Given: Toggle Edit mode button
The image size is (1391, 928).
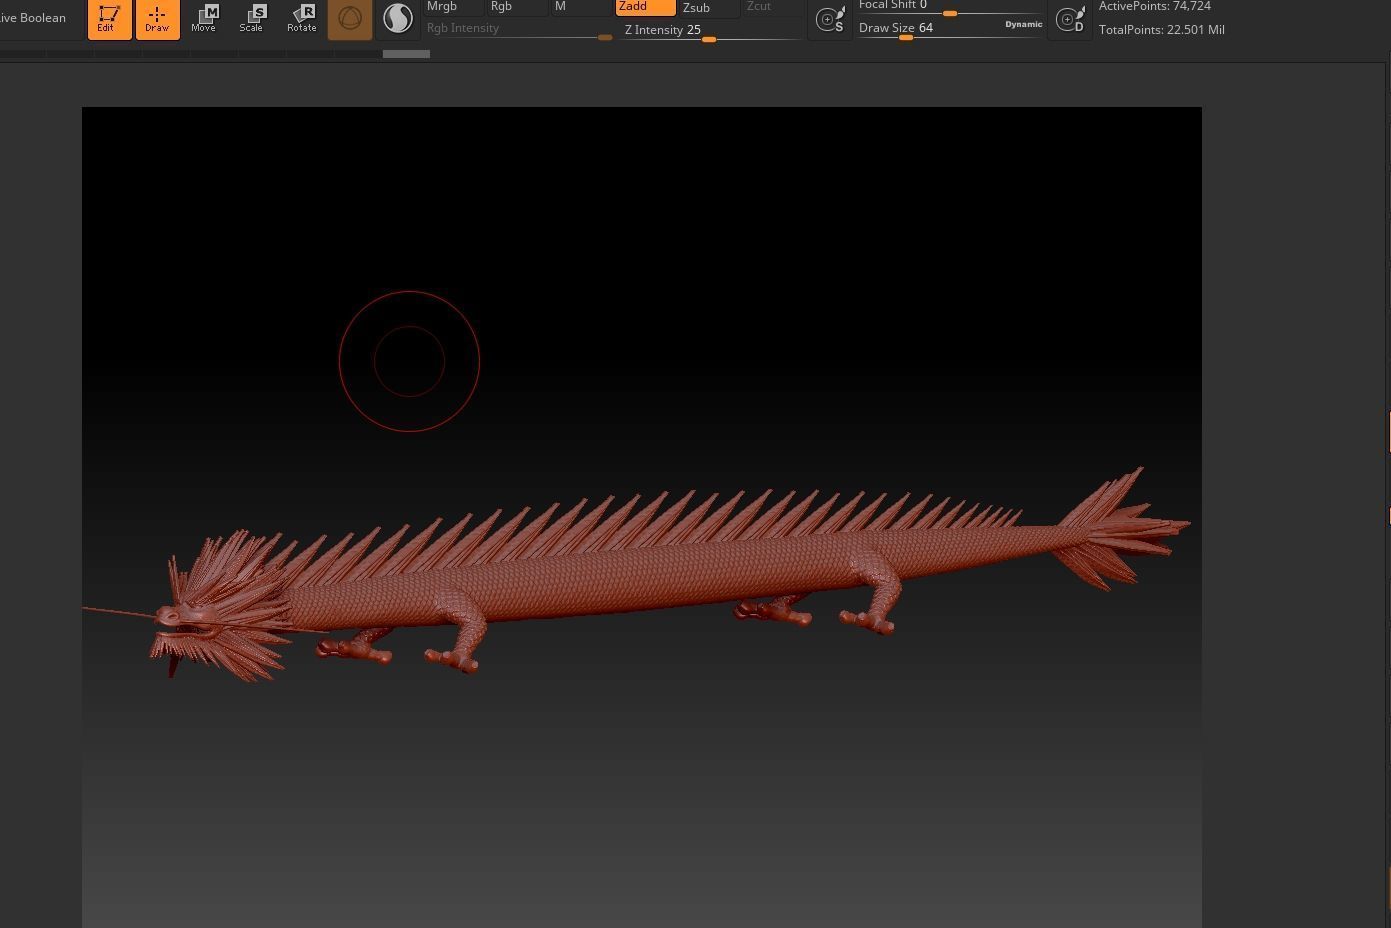Looking at the screenshot, I should click(x=109, y=18).
